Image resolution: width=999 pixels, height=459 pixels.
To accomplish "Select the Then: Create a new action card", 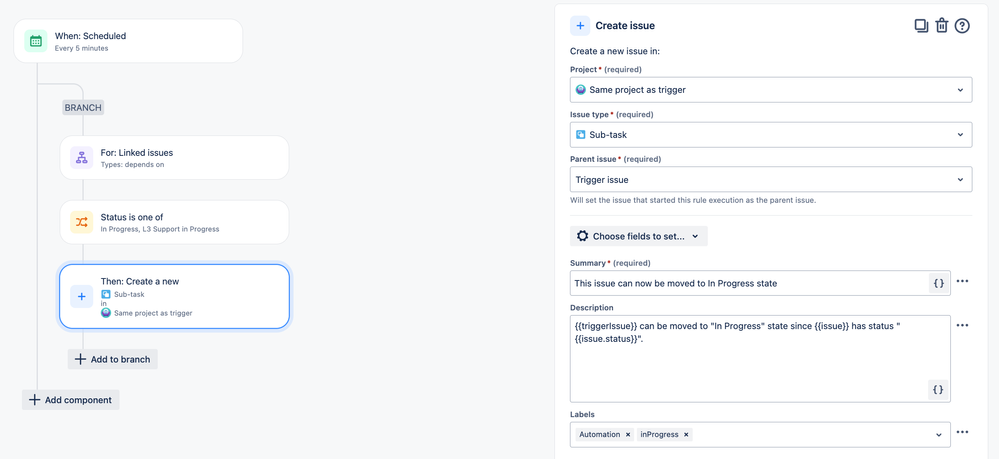I will pos(175,296).
